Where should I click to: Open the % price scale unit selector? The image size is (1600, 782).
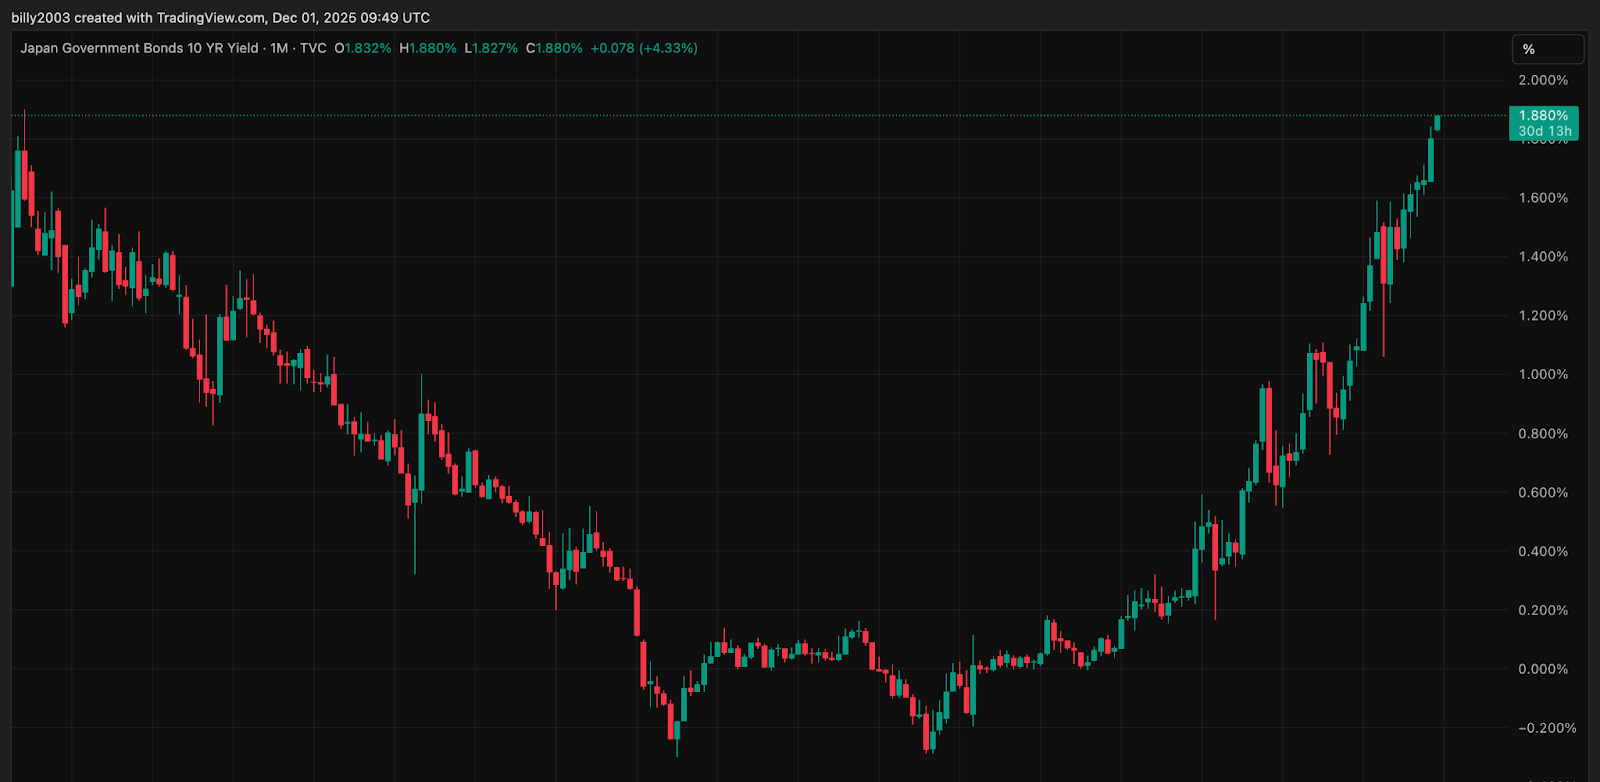(1547, 49)
